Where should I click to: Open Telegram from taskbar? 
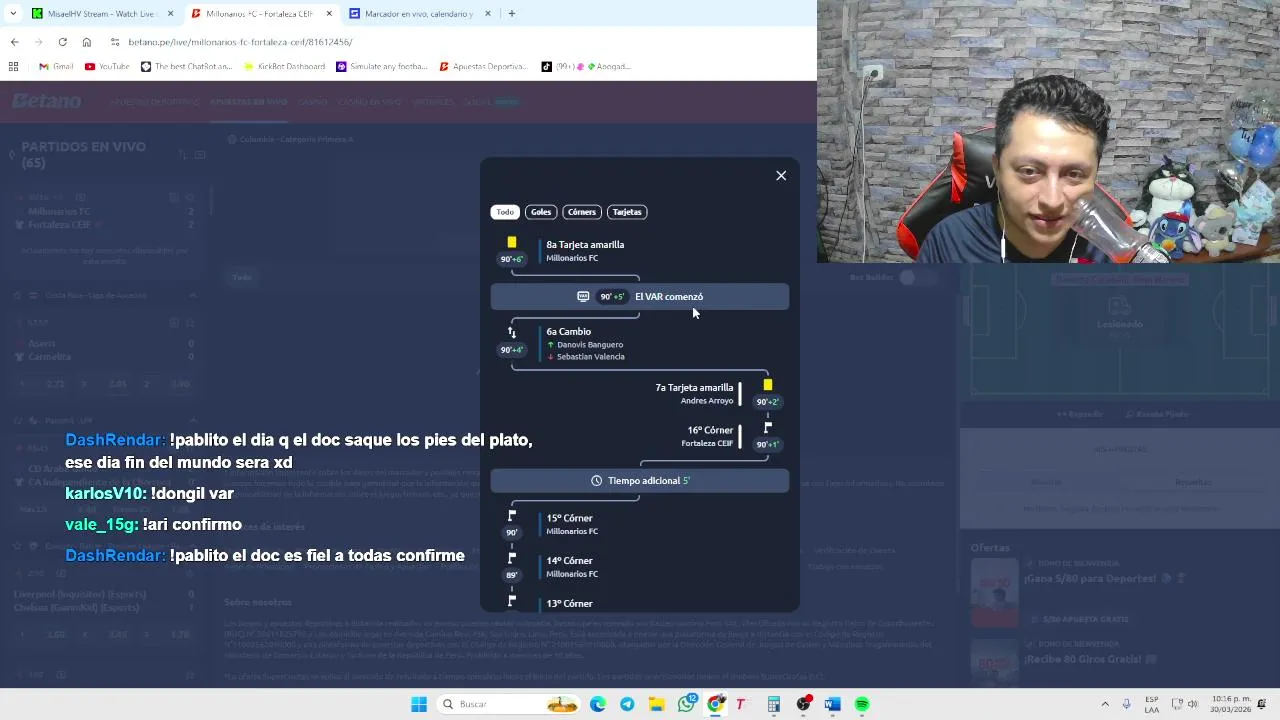627,704
